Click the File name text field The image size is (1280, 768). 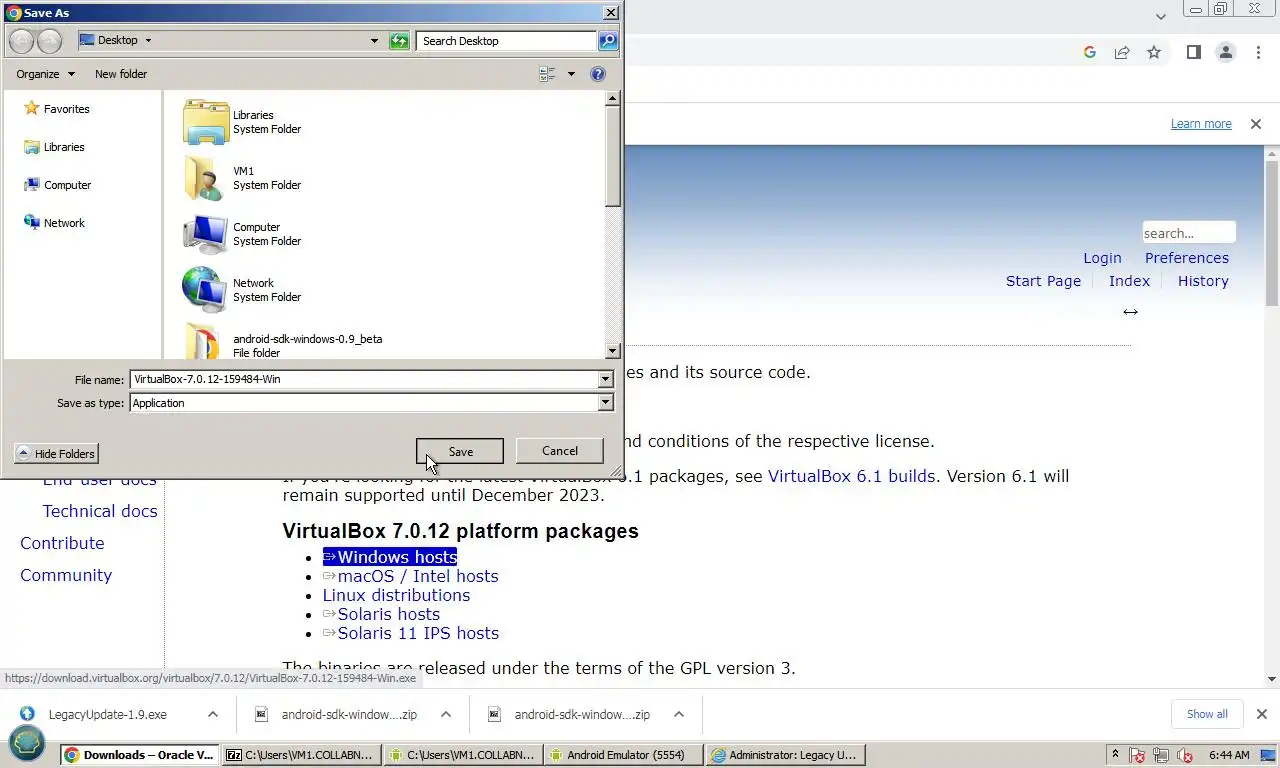[x=364, y=379]
